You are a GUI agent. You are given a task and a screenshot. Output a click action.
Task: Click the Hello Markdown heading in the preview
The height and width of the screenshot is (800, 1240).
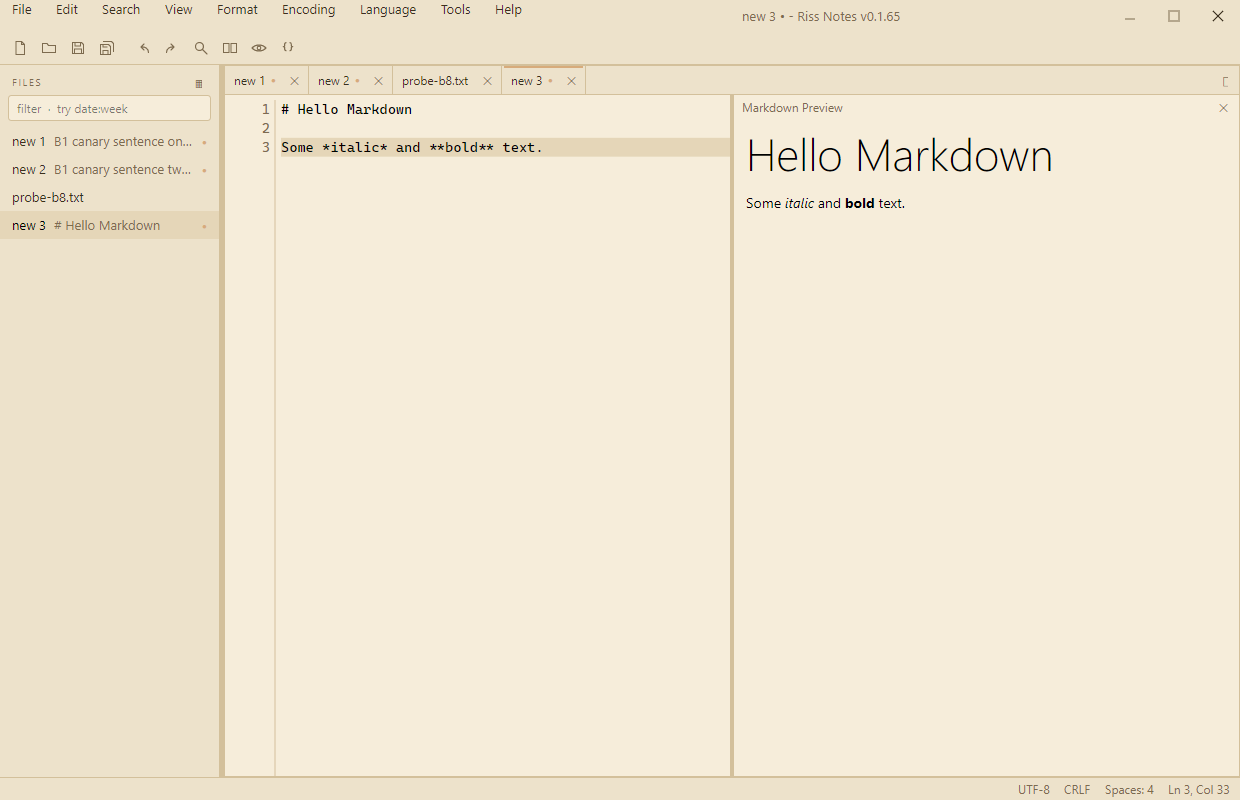click(899, 157)
